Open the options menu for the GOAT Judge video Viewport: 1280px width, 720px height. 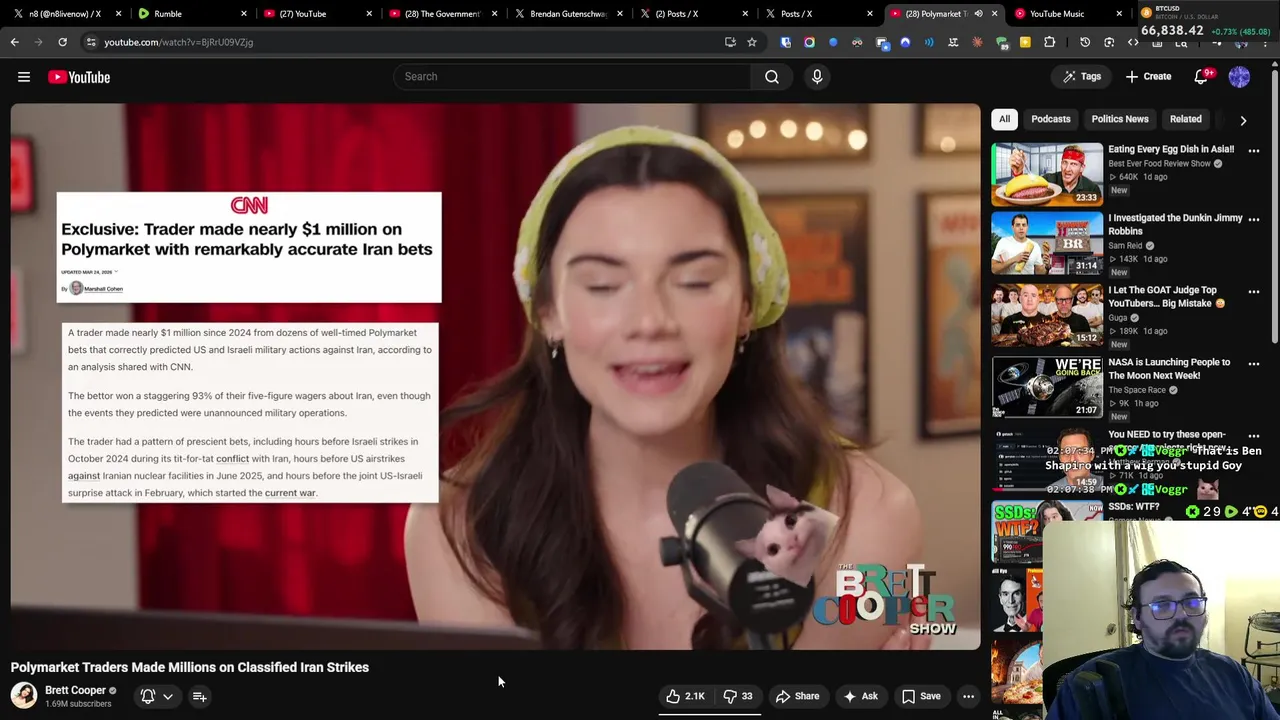[x=1253, y=292]
